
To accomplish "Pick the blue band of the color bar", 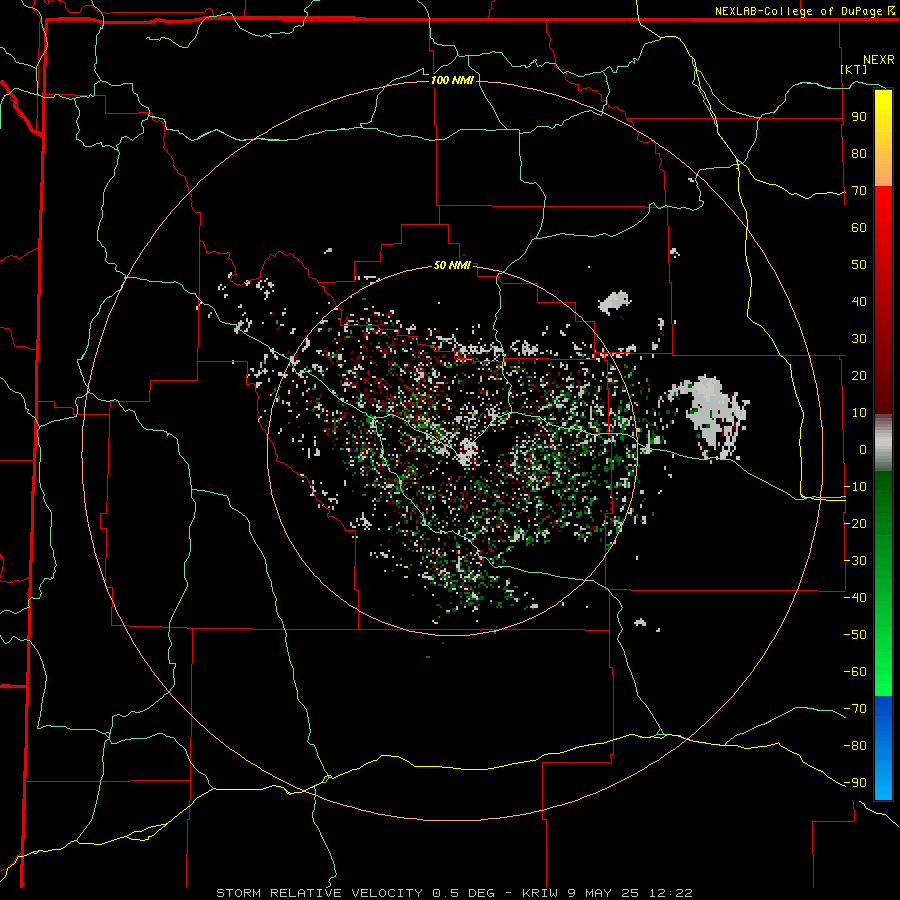I will pyautogui.click(x=883, y=748).
